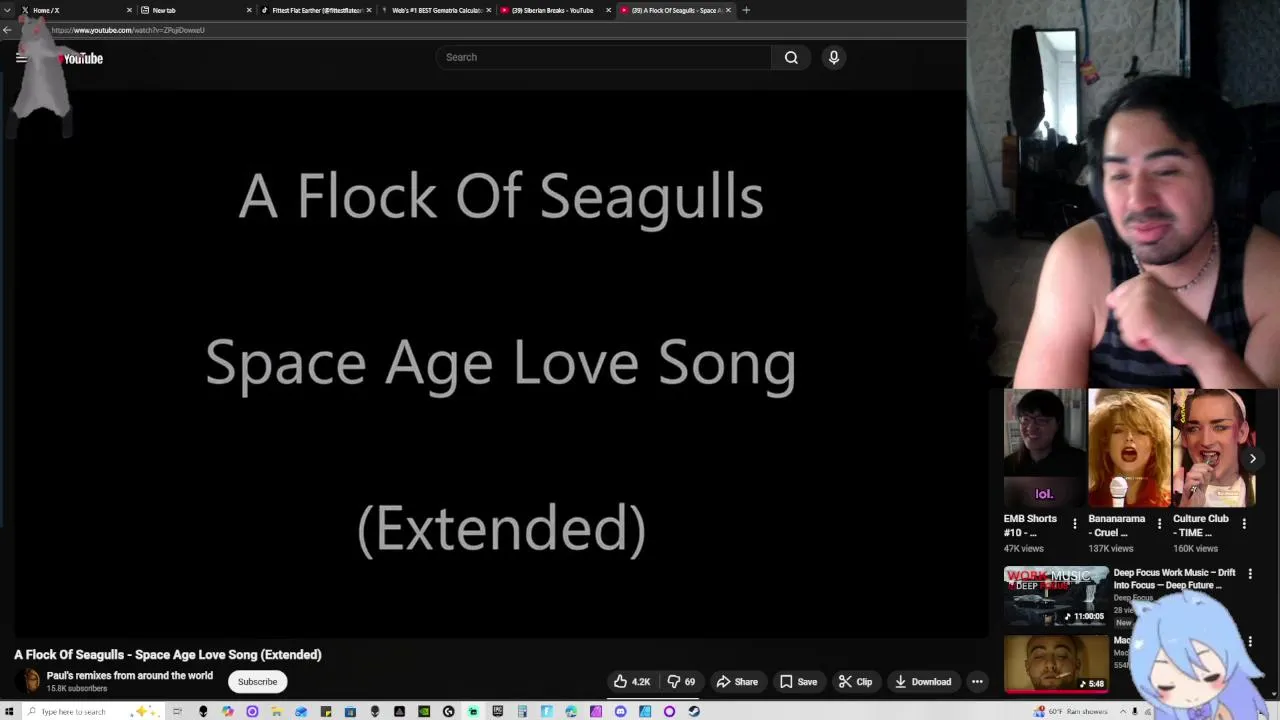Open File Explorer from the taskbar

(x=276, y=711)
